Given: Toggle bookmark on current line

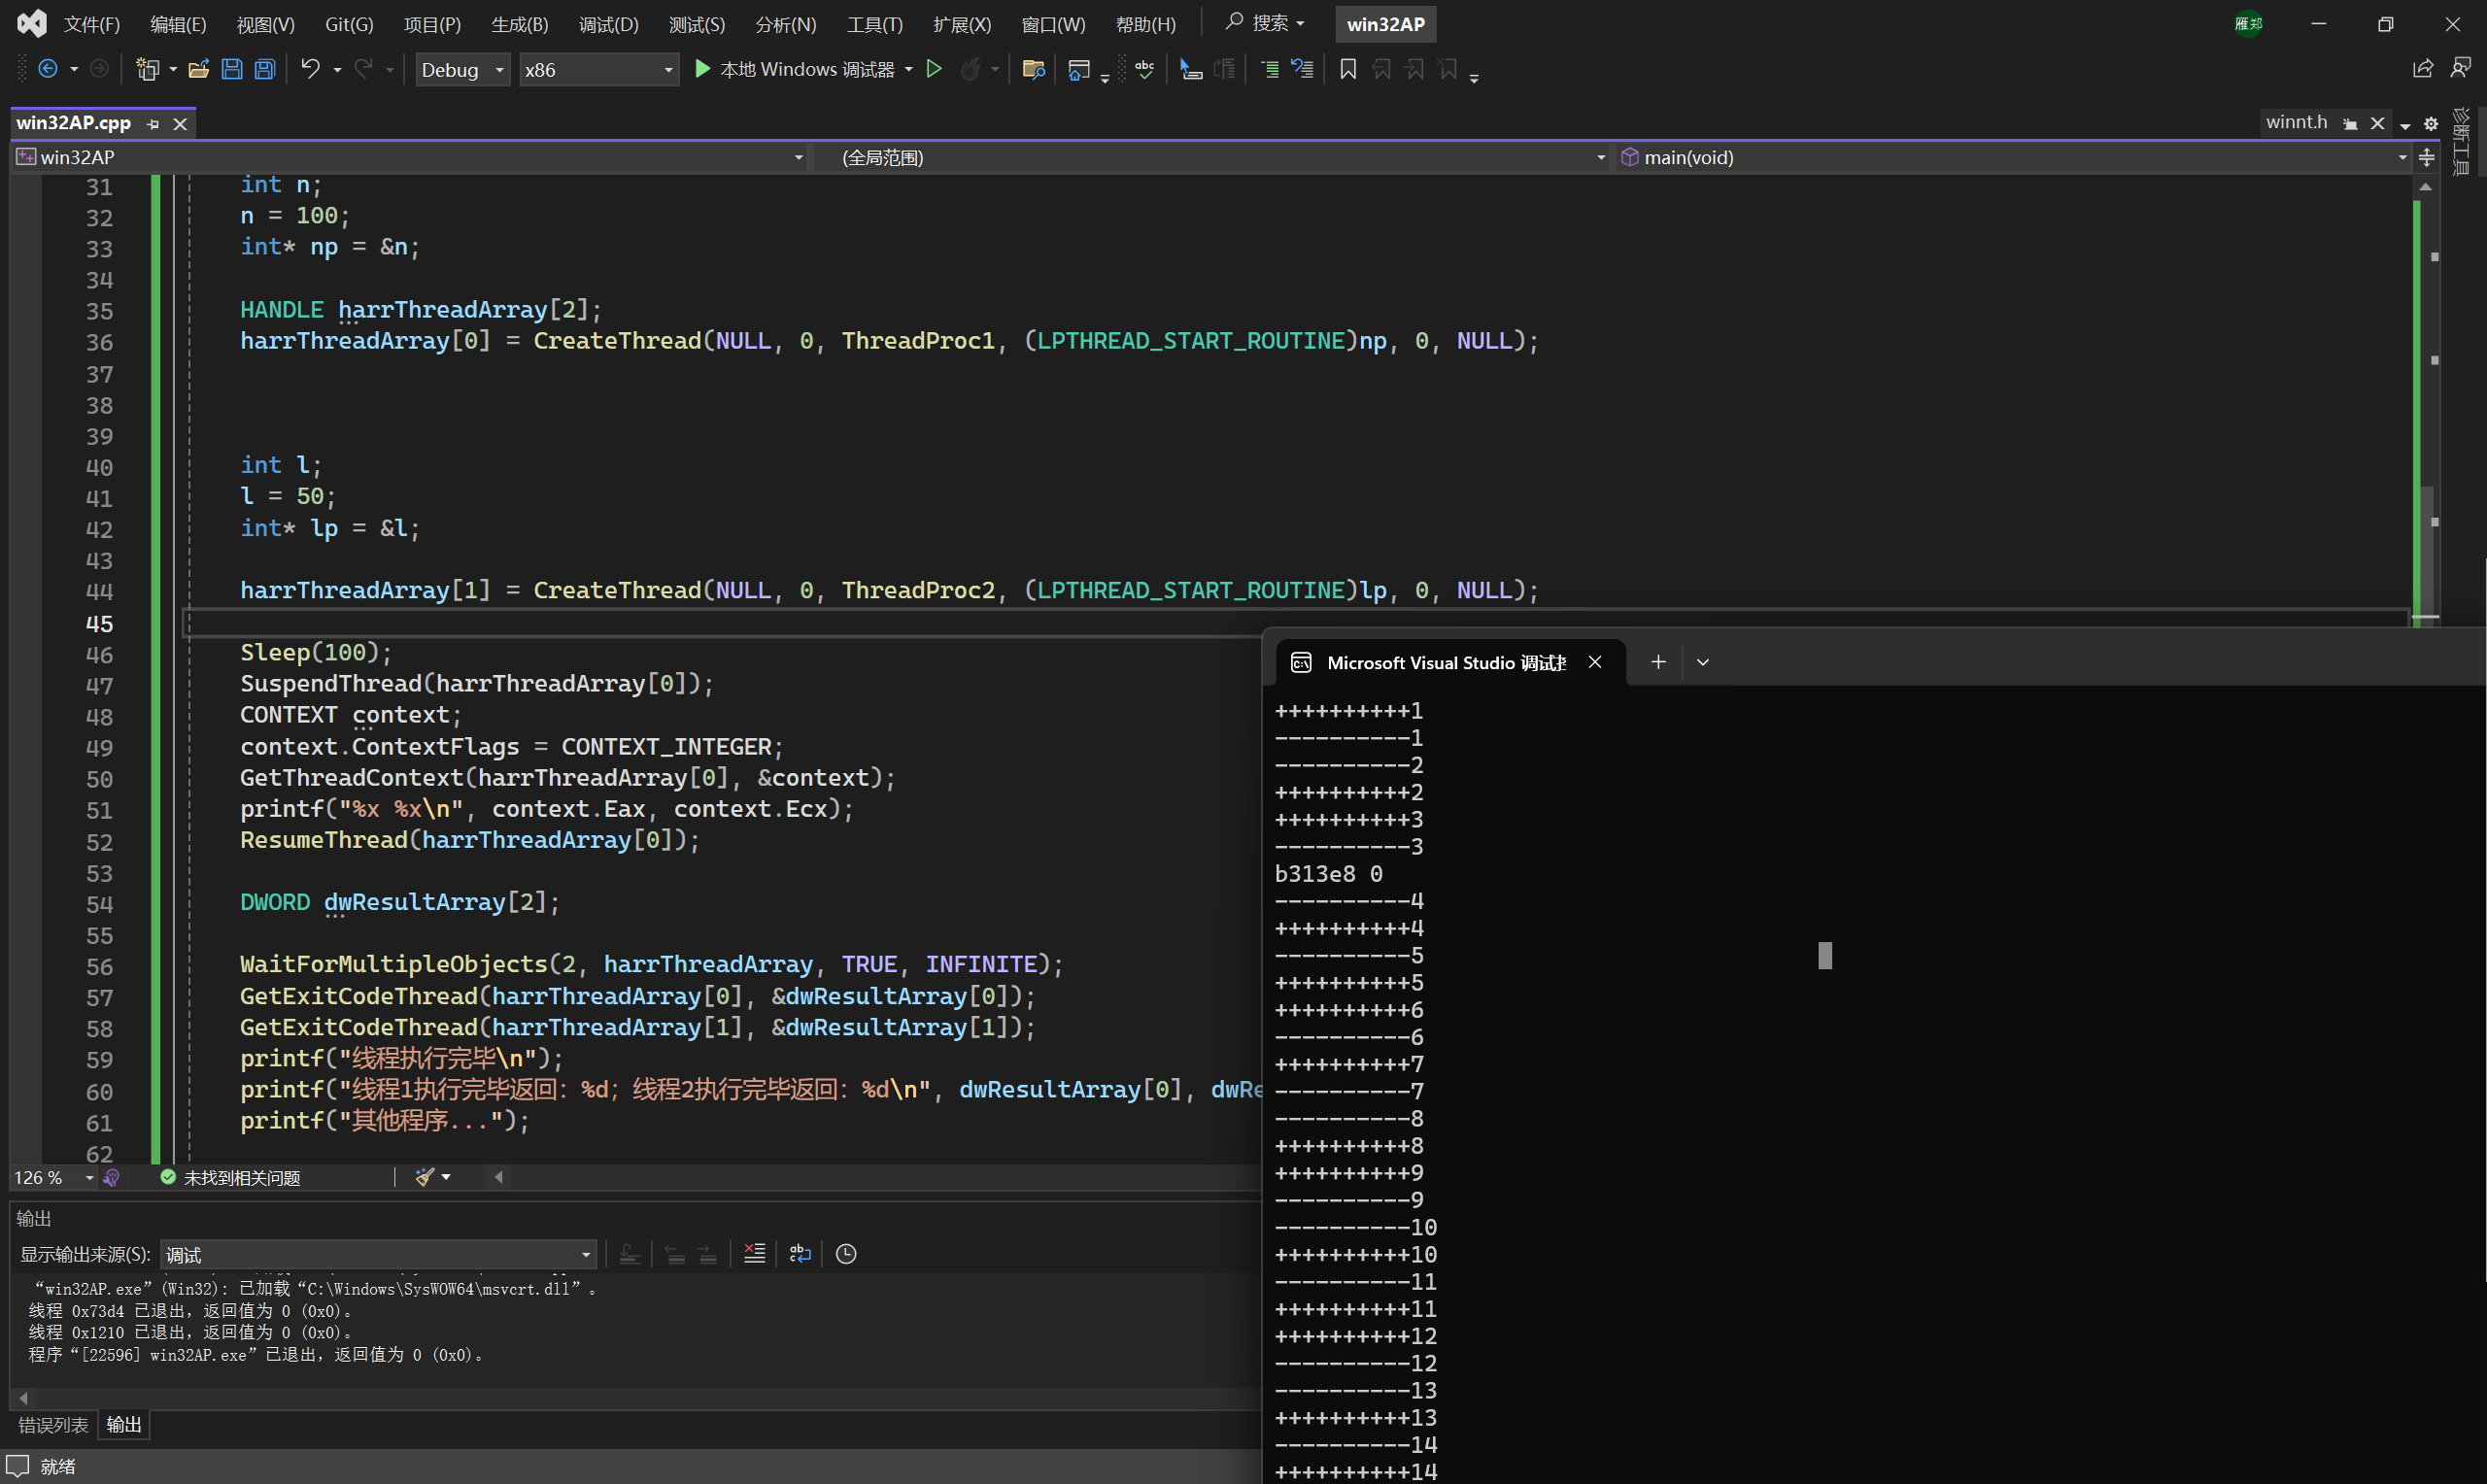Looking at the screenshot, I should (x=1347, y=69).
